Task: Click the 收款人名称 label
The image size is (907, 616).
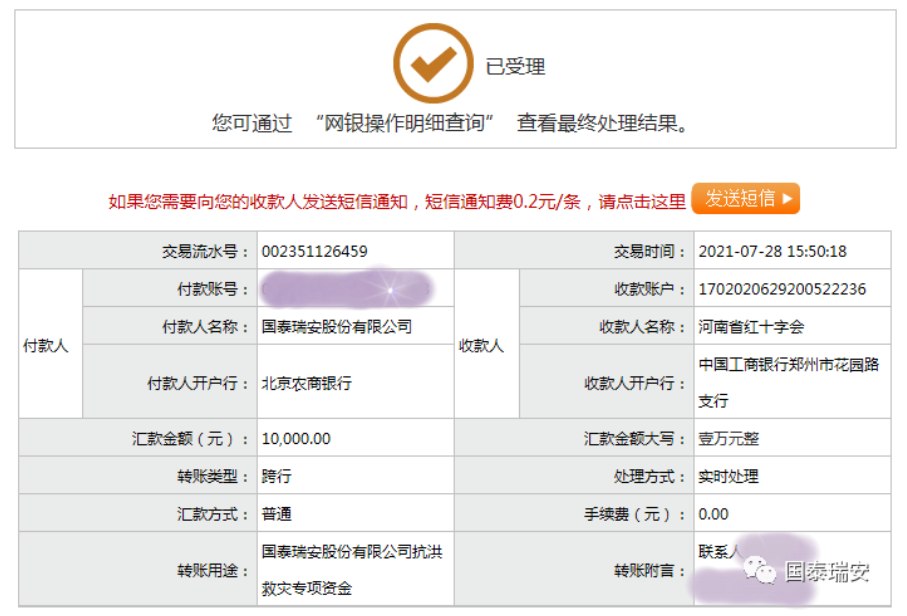Action: 642,326
